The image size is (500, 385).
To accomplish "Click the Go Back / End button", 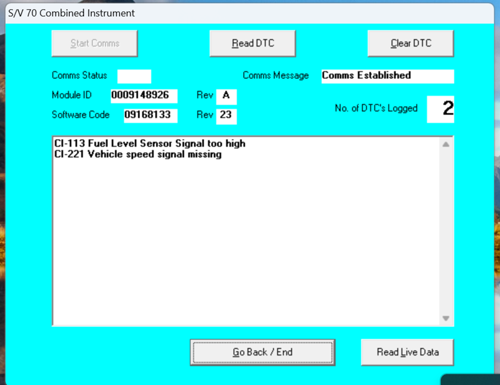I will 263,352.
